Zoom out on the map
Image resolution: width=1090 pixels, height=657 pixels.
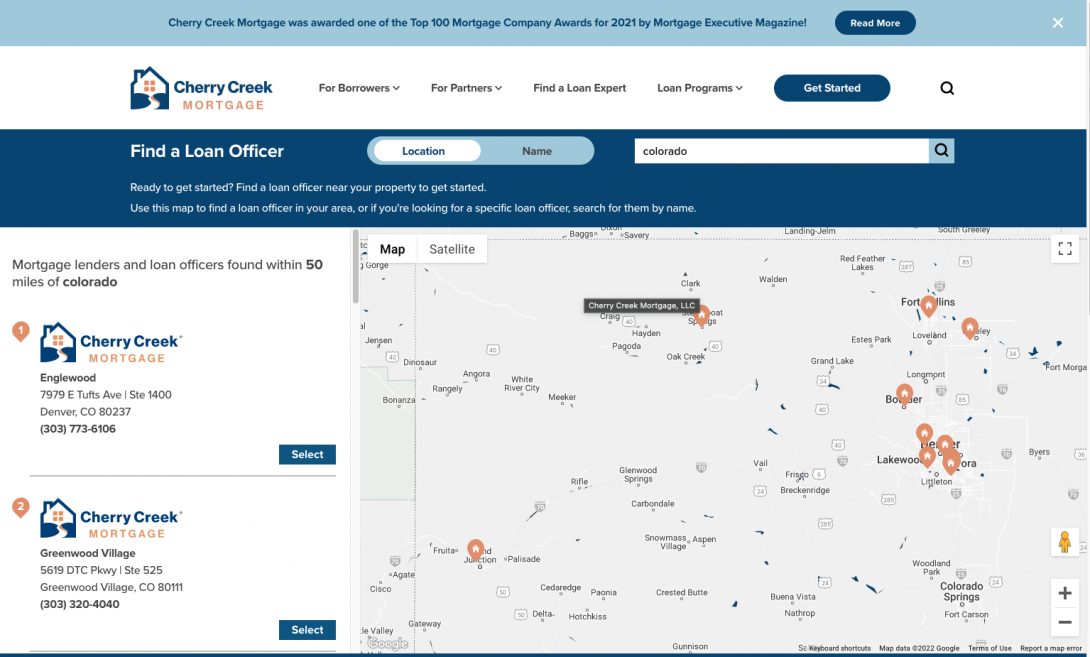[1064, 622]
